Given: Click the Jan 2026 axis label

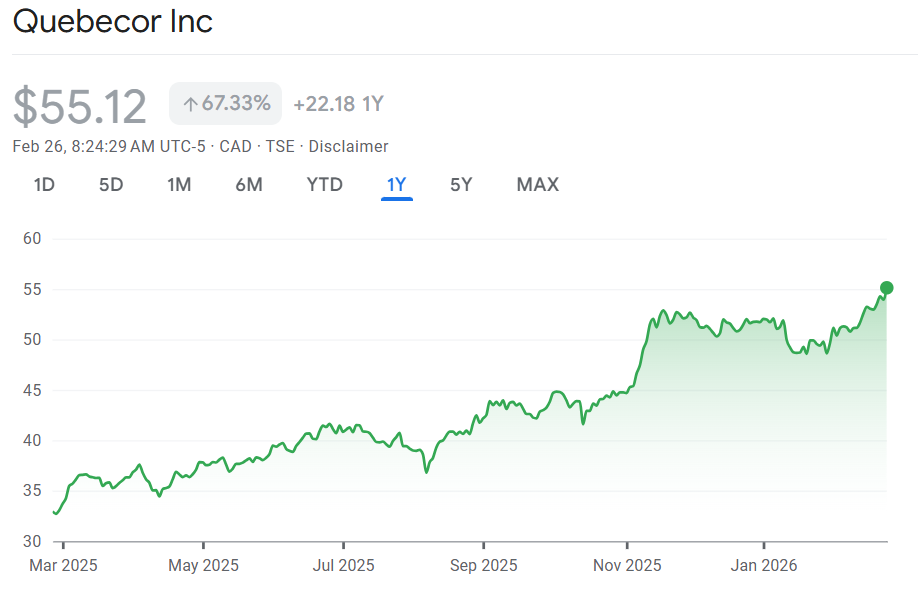Looking at the screenshot, I should pos(764,565).
